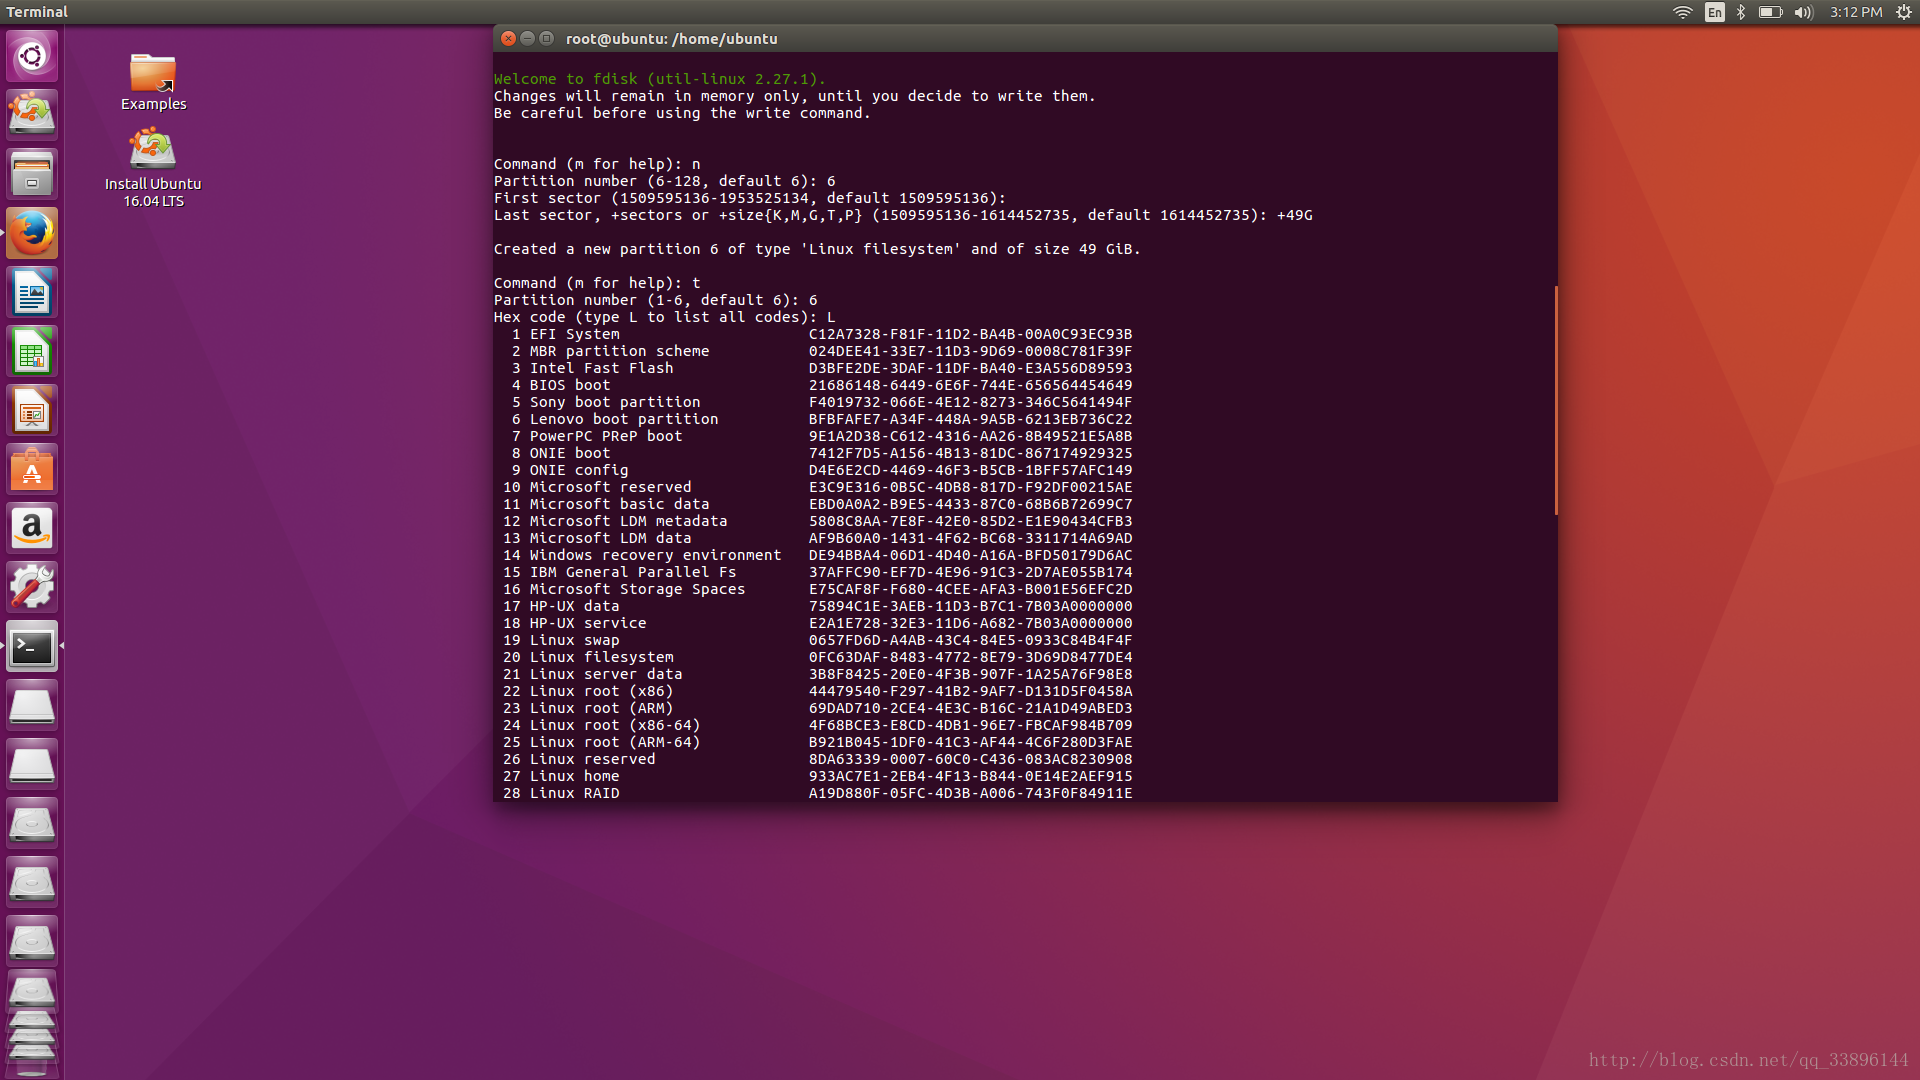Launch Install Ubuntu from the launcher dock

point(32,114)
